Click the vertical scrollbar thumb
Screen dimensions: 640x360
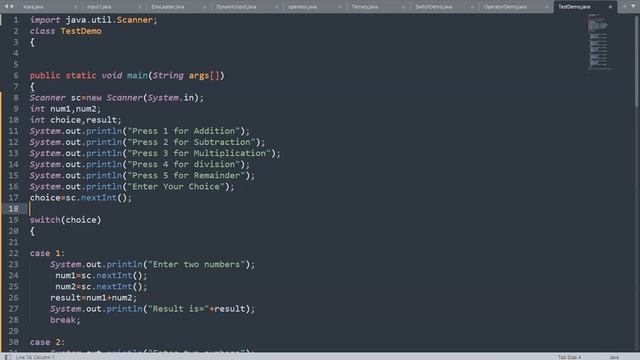[x=637, y=61]
